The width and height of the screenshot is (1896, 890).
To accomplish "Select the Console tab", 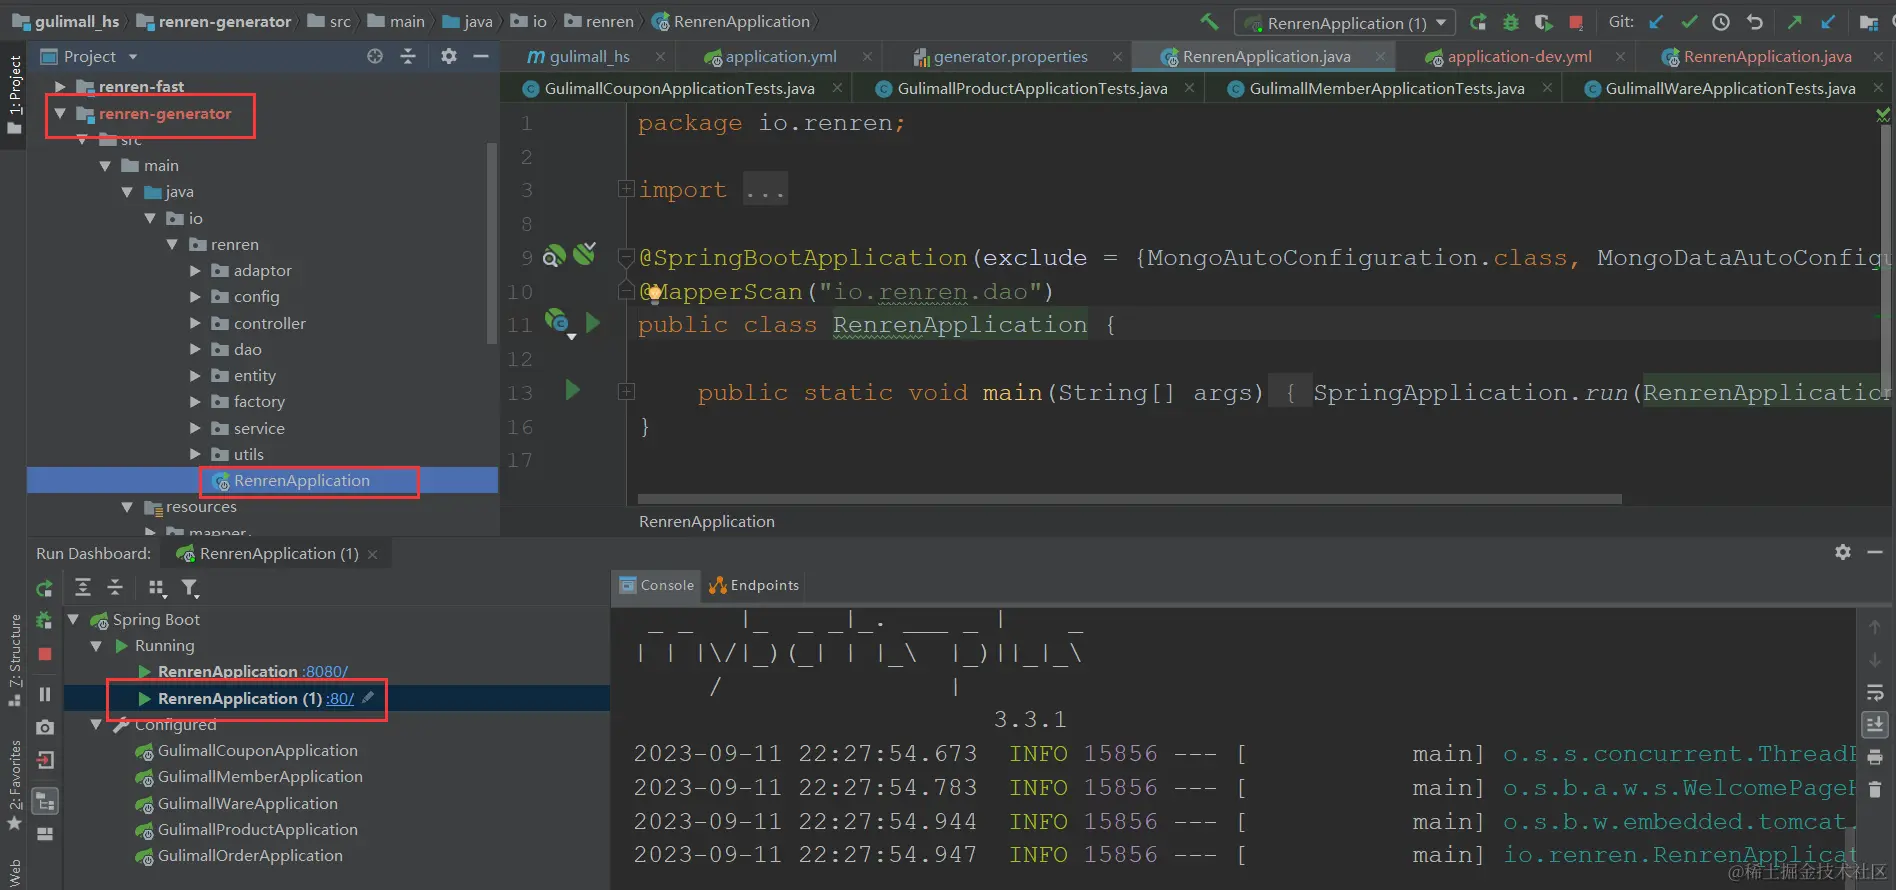I will (657, 585).
